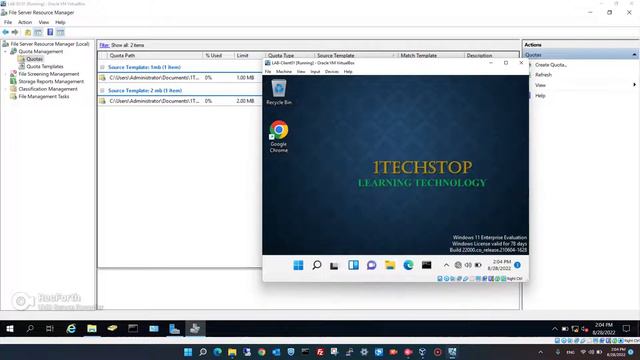
Task: Open the Help menu of File Server Resource Manager
Action: 60,22
